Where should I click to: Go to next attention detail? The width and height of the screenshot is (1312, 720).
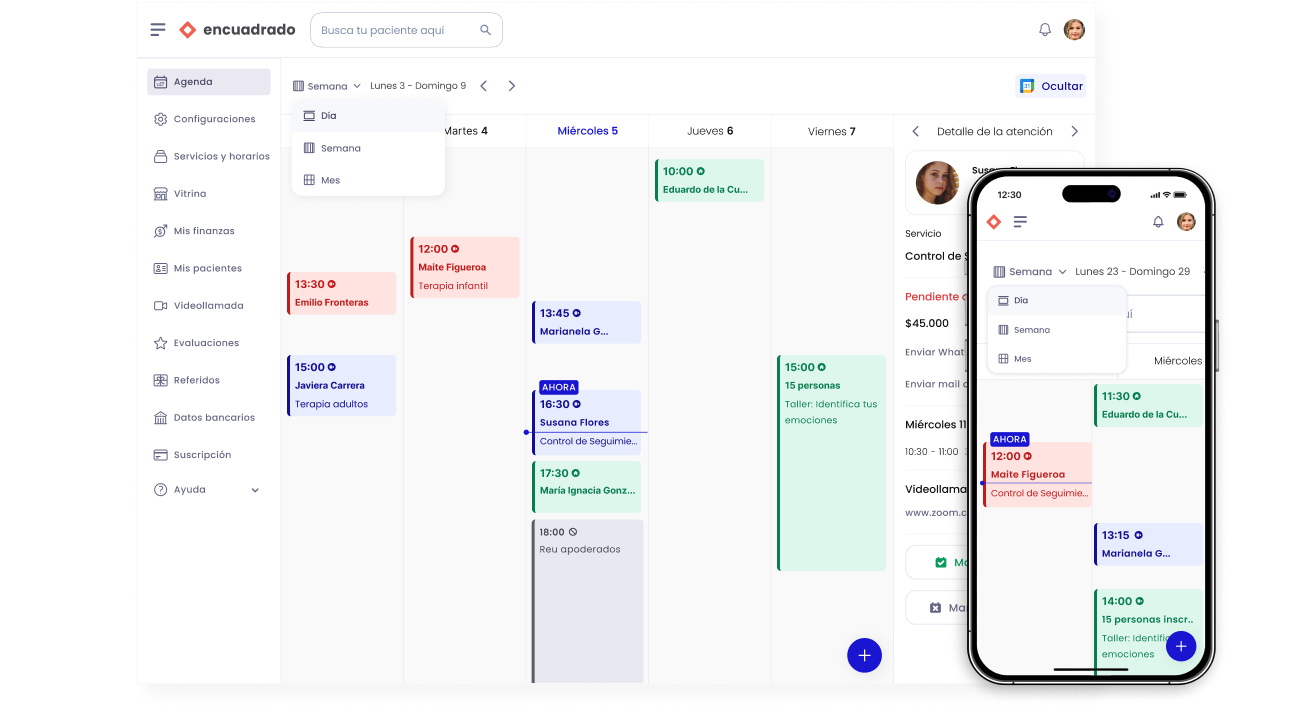pyautogui.click(x=1075, y=131)
